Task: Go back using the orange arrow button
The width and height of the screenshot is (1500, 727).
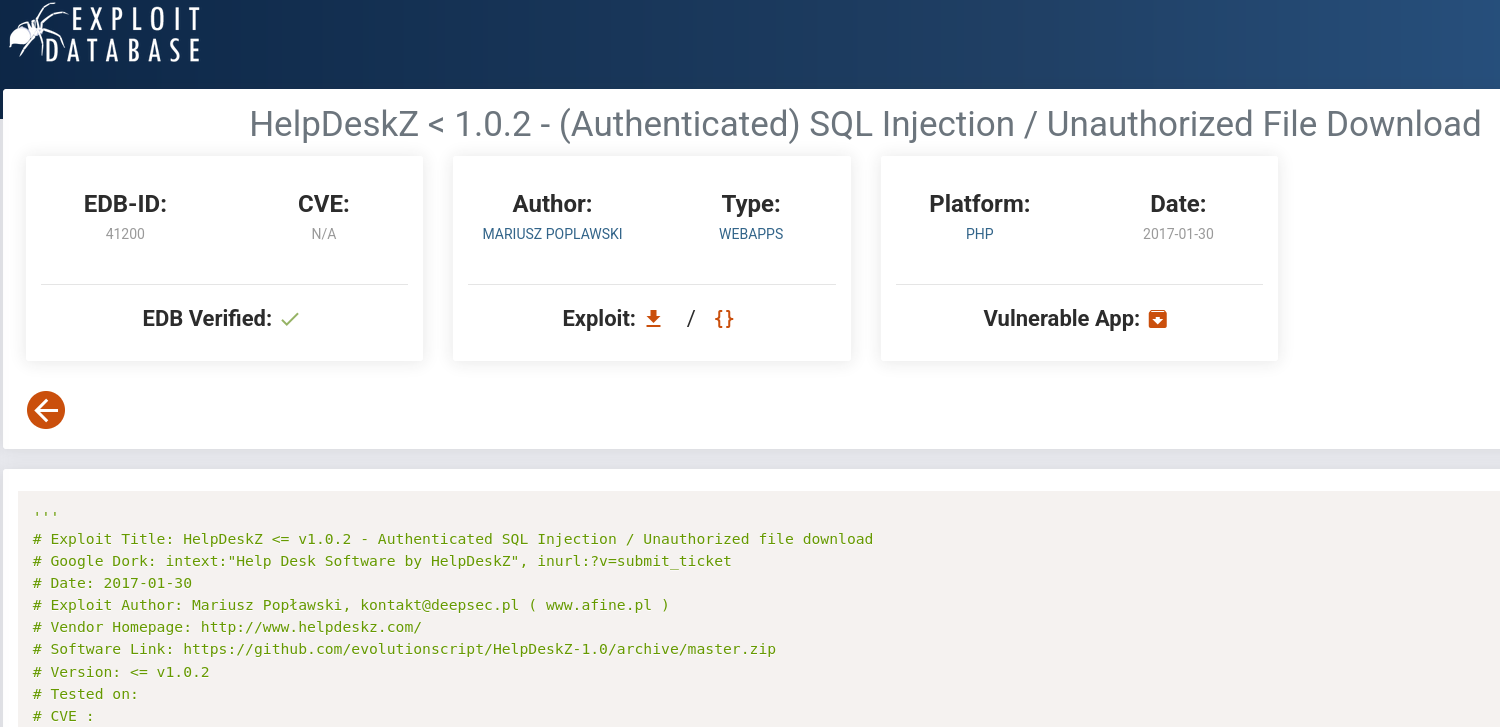Action: tap(46, 409)
